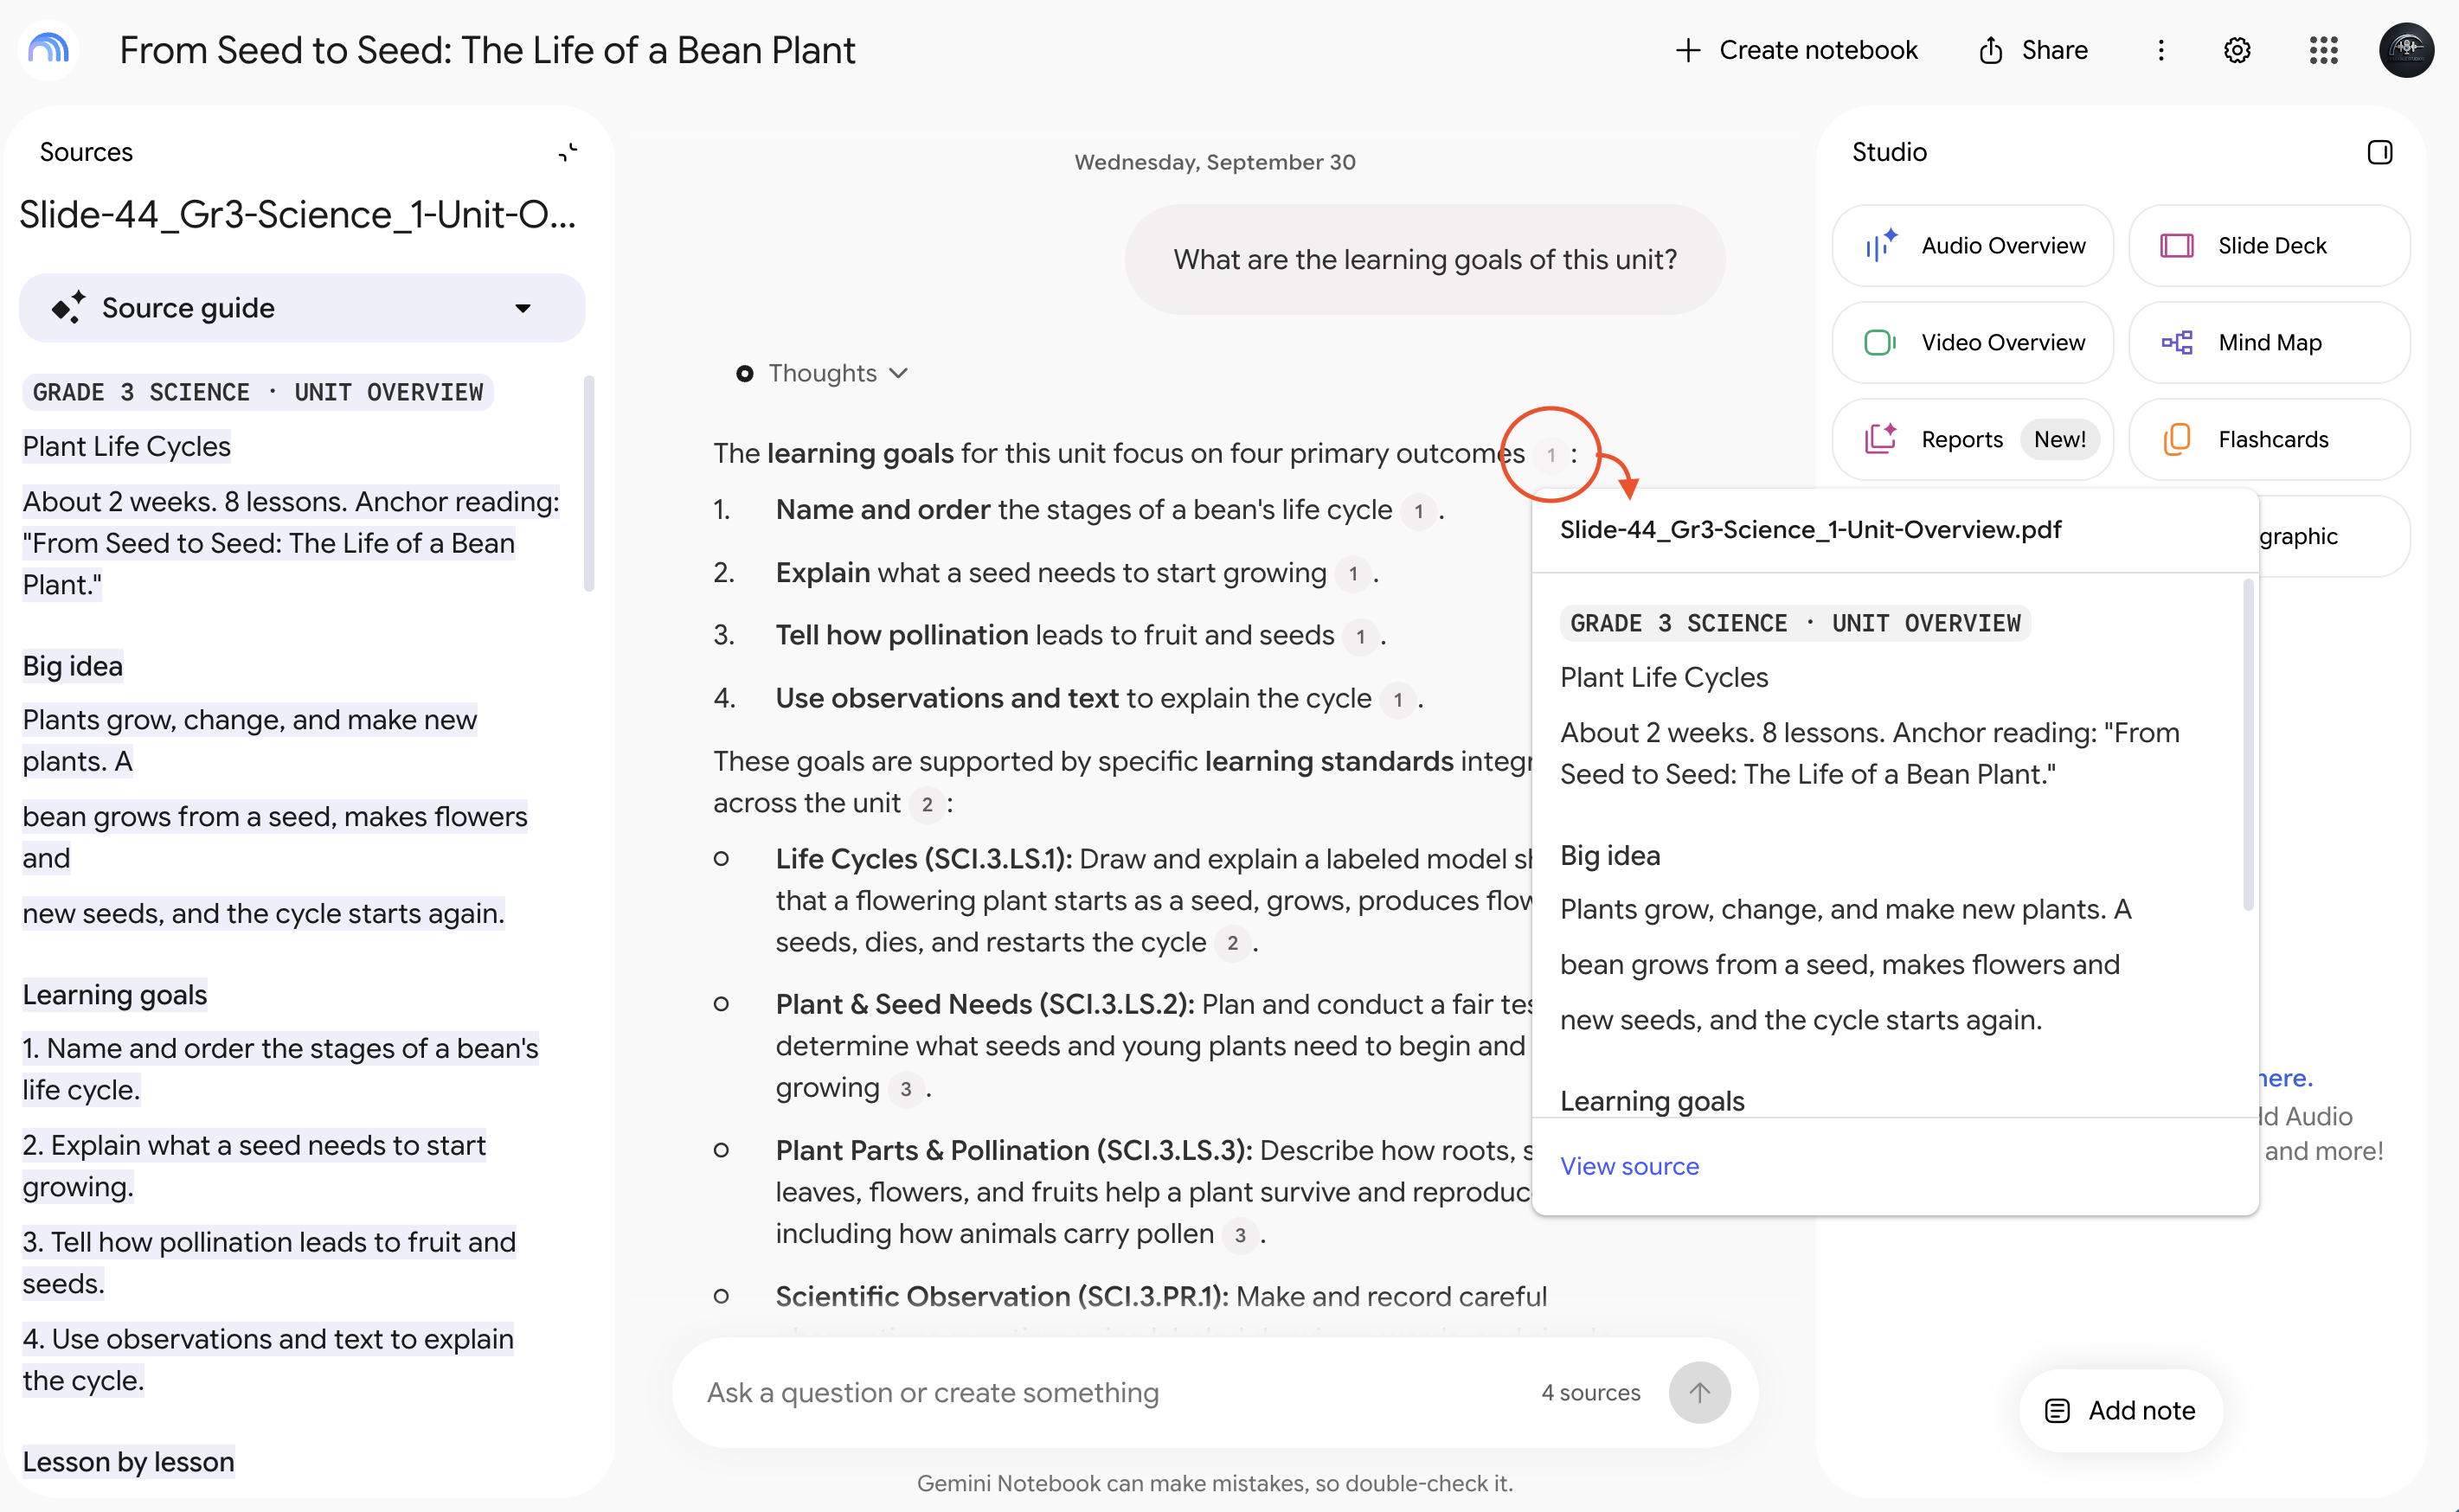Click the Create notebook button

tap(1796, 50)
